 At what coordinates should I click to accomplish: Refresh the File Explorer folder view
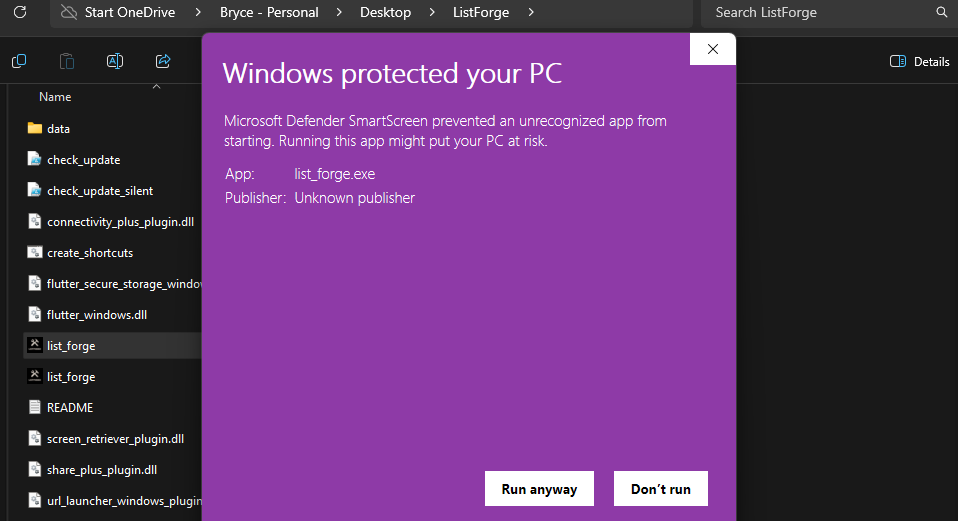[x=20, y=12]
